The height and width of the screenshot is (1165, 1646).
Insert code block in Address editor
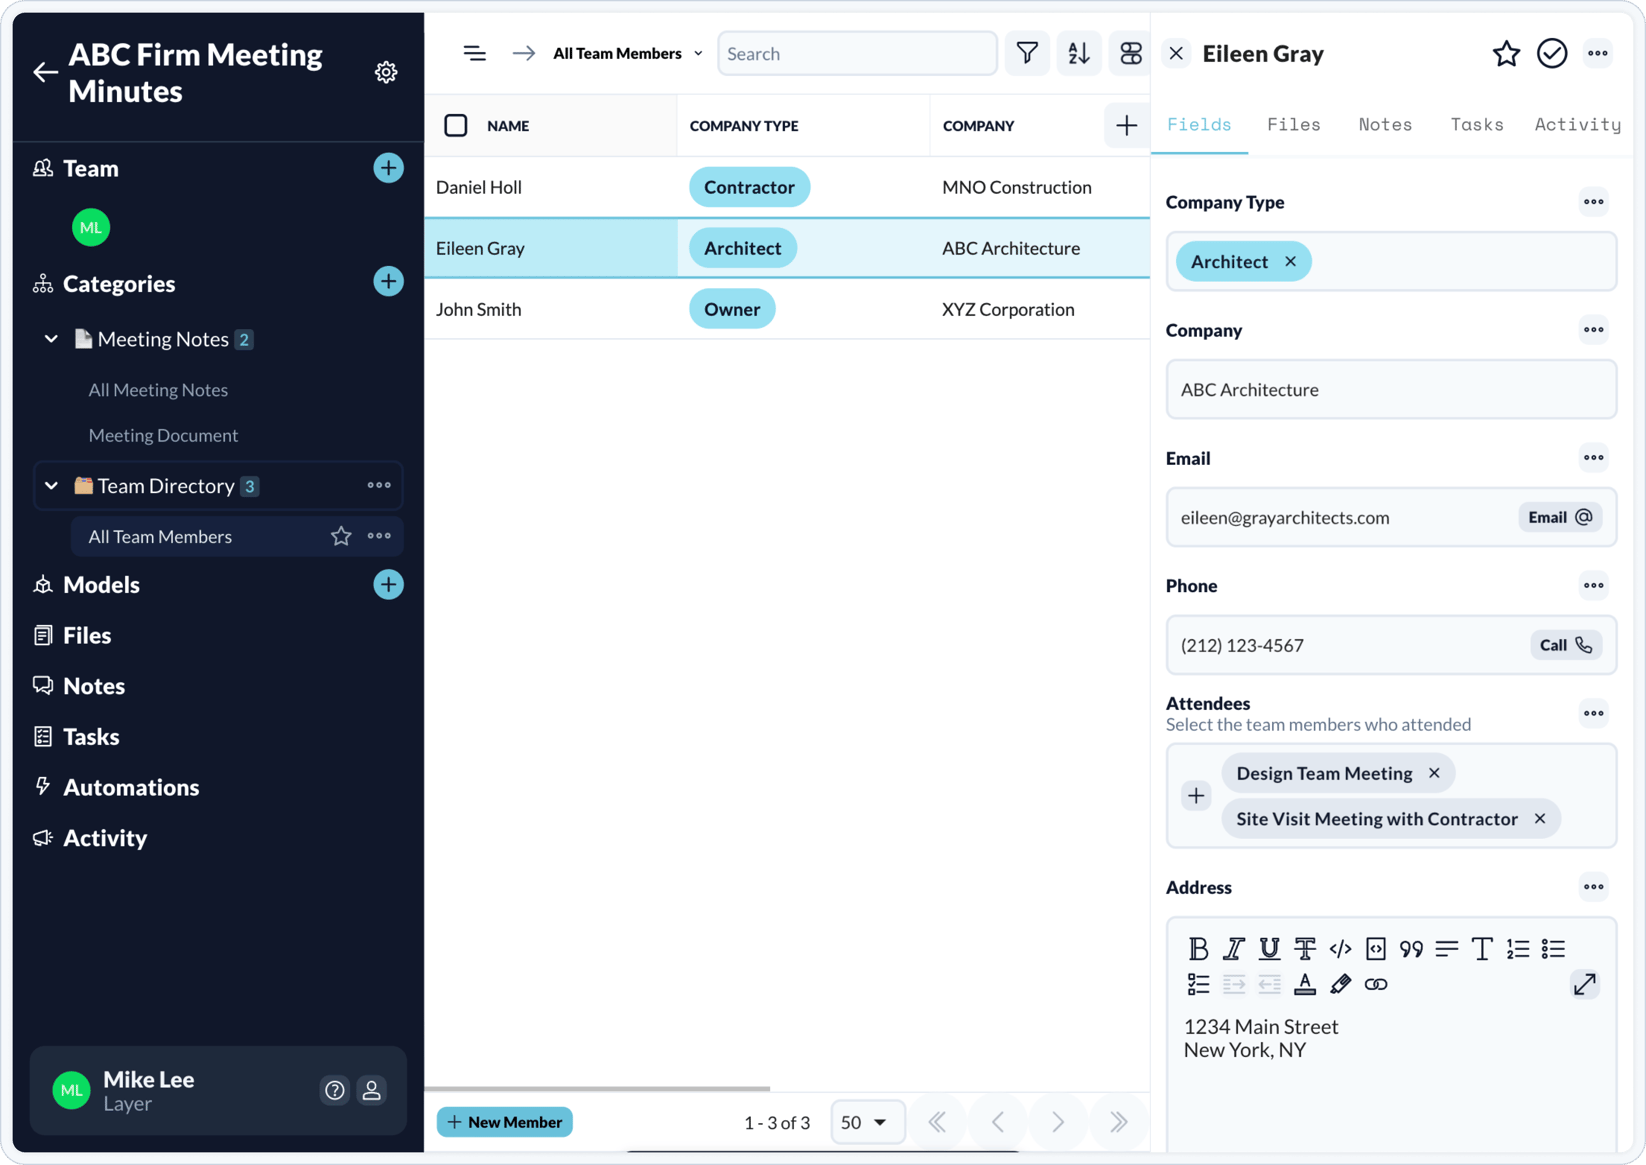(x=1376, y=948)
